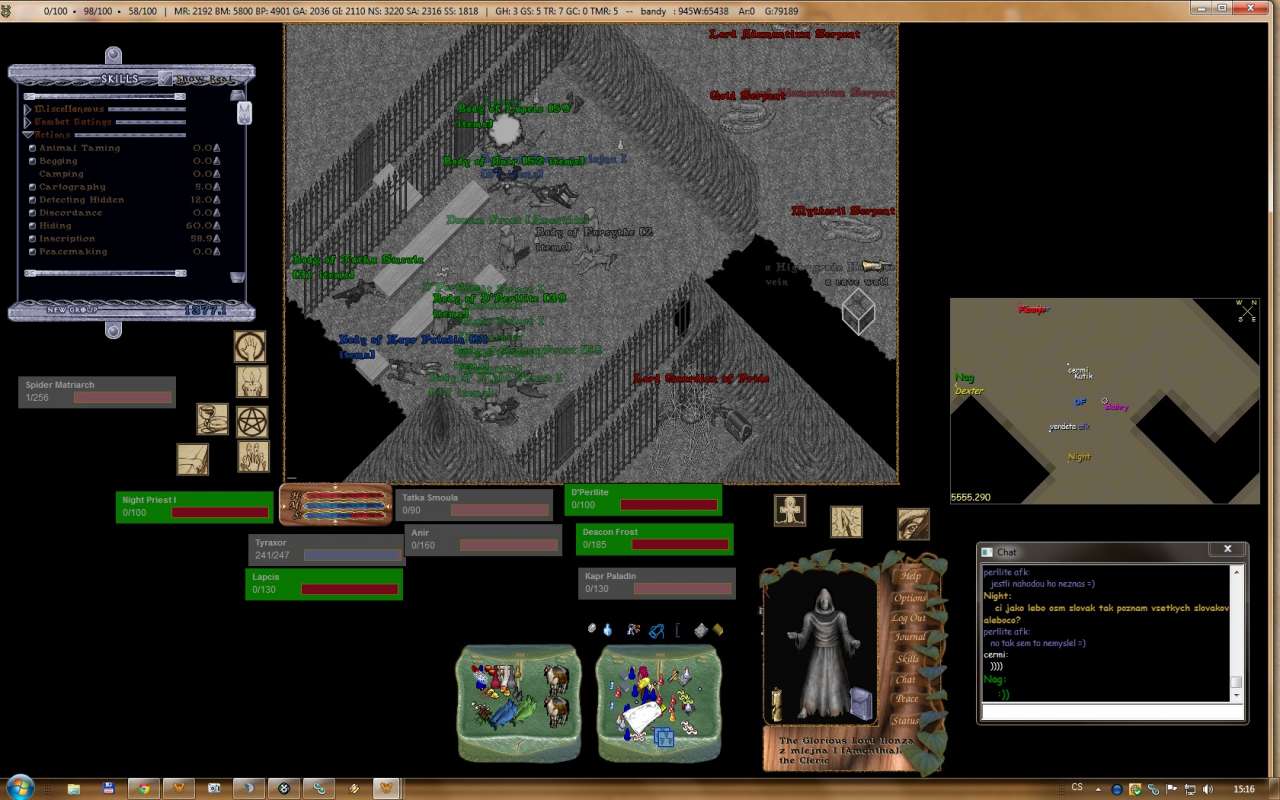Open the Journal from the paperdoll menu
Screen dimensions: 1280x800
point(909,637)
